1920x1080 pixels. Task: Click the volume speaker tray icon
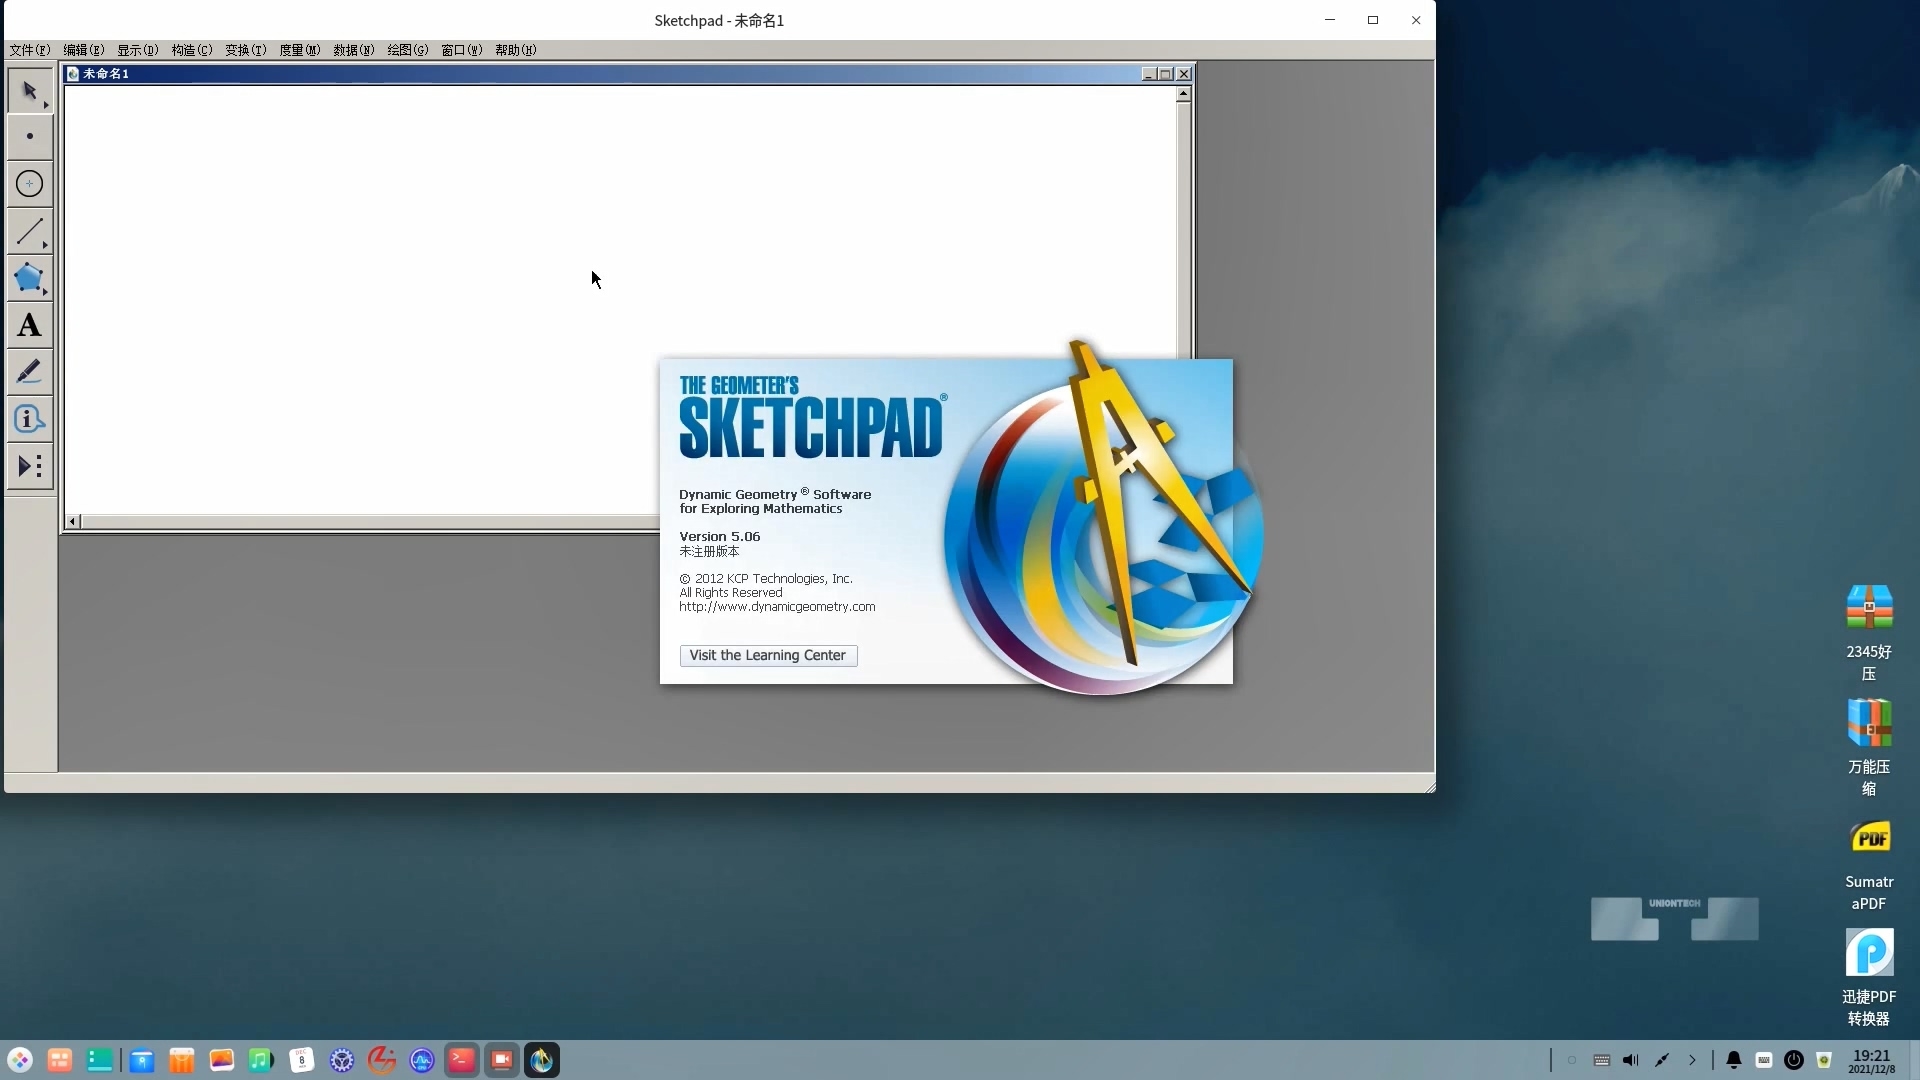[x=1631, y=1060]
